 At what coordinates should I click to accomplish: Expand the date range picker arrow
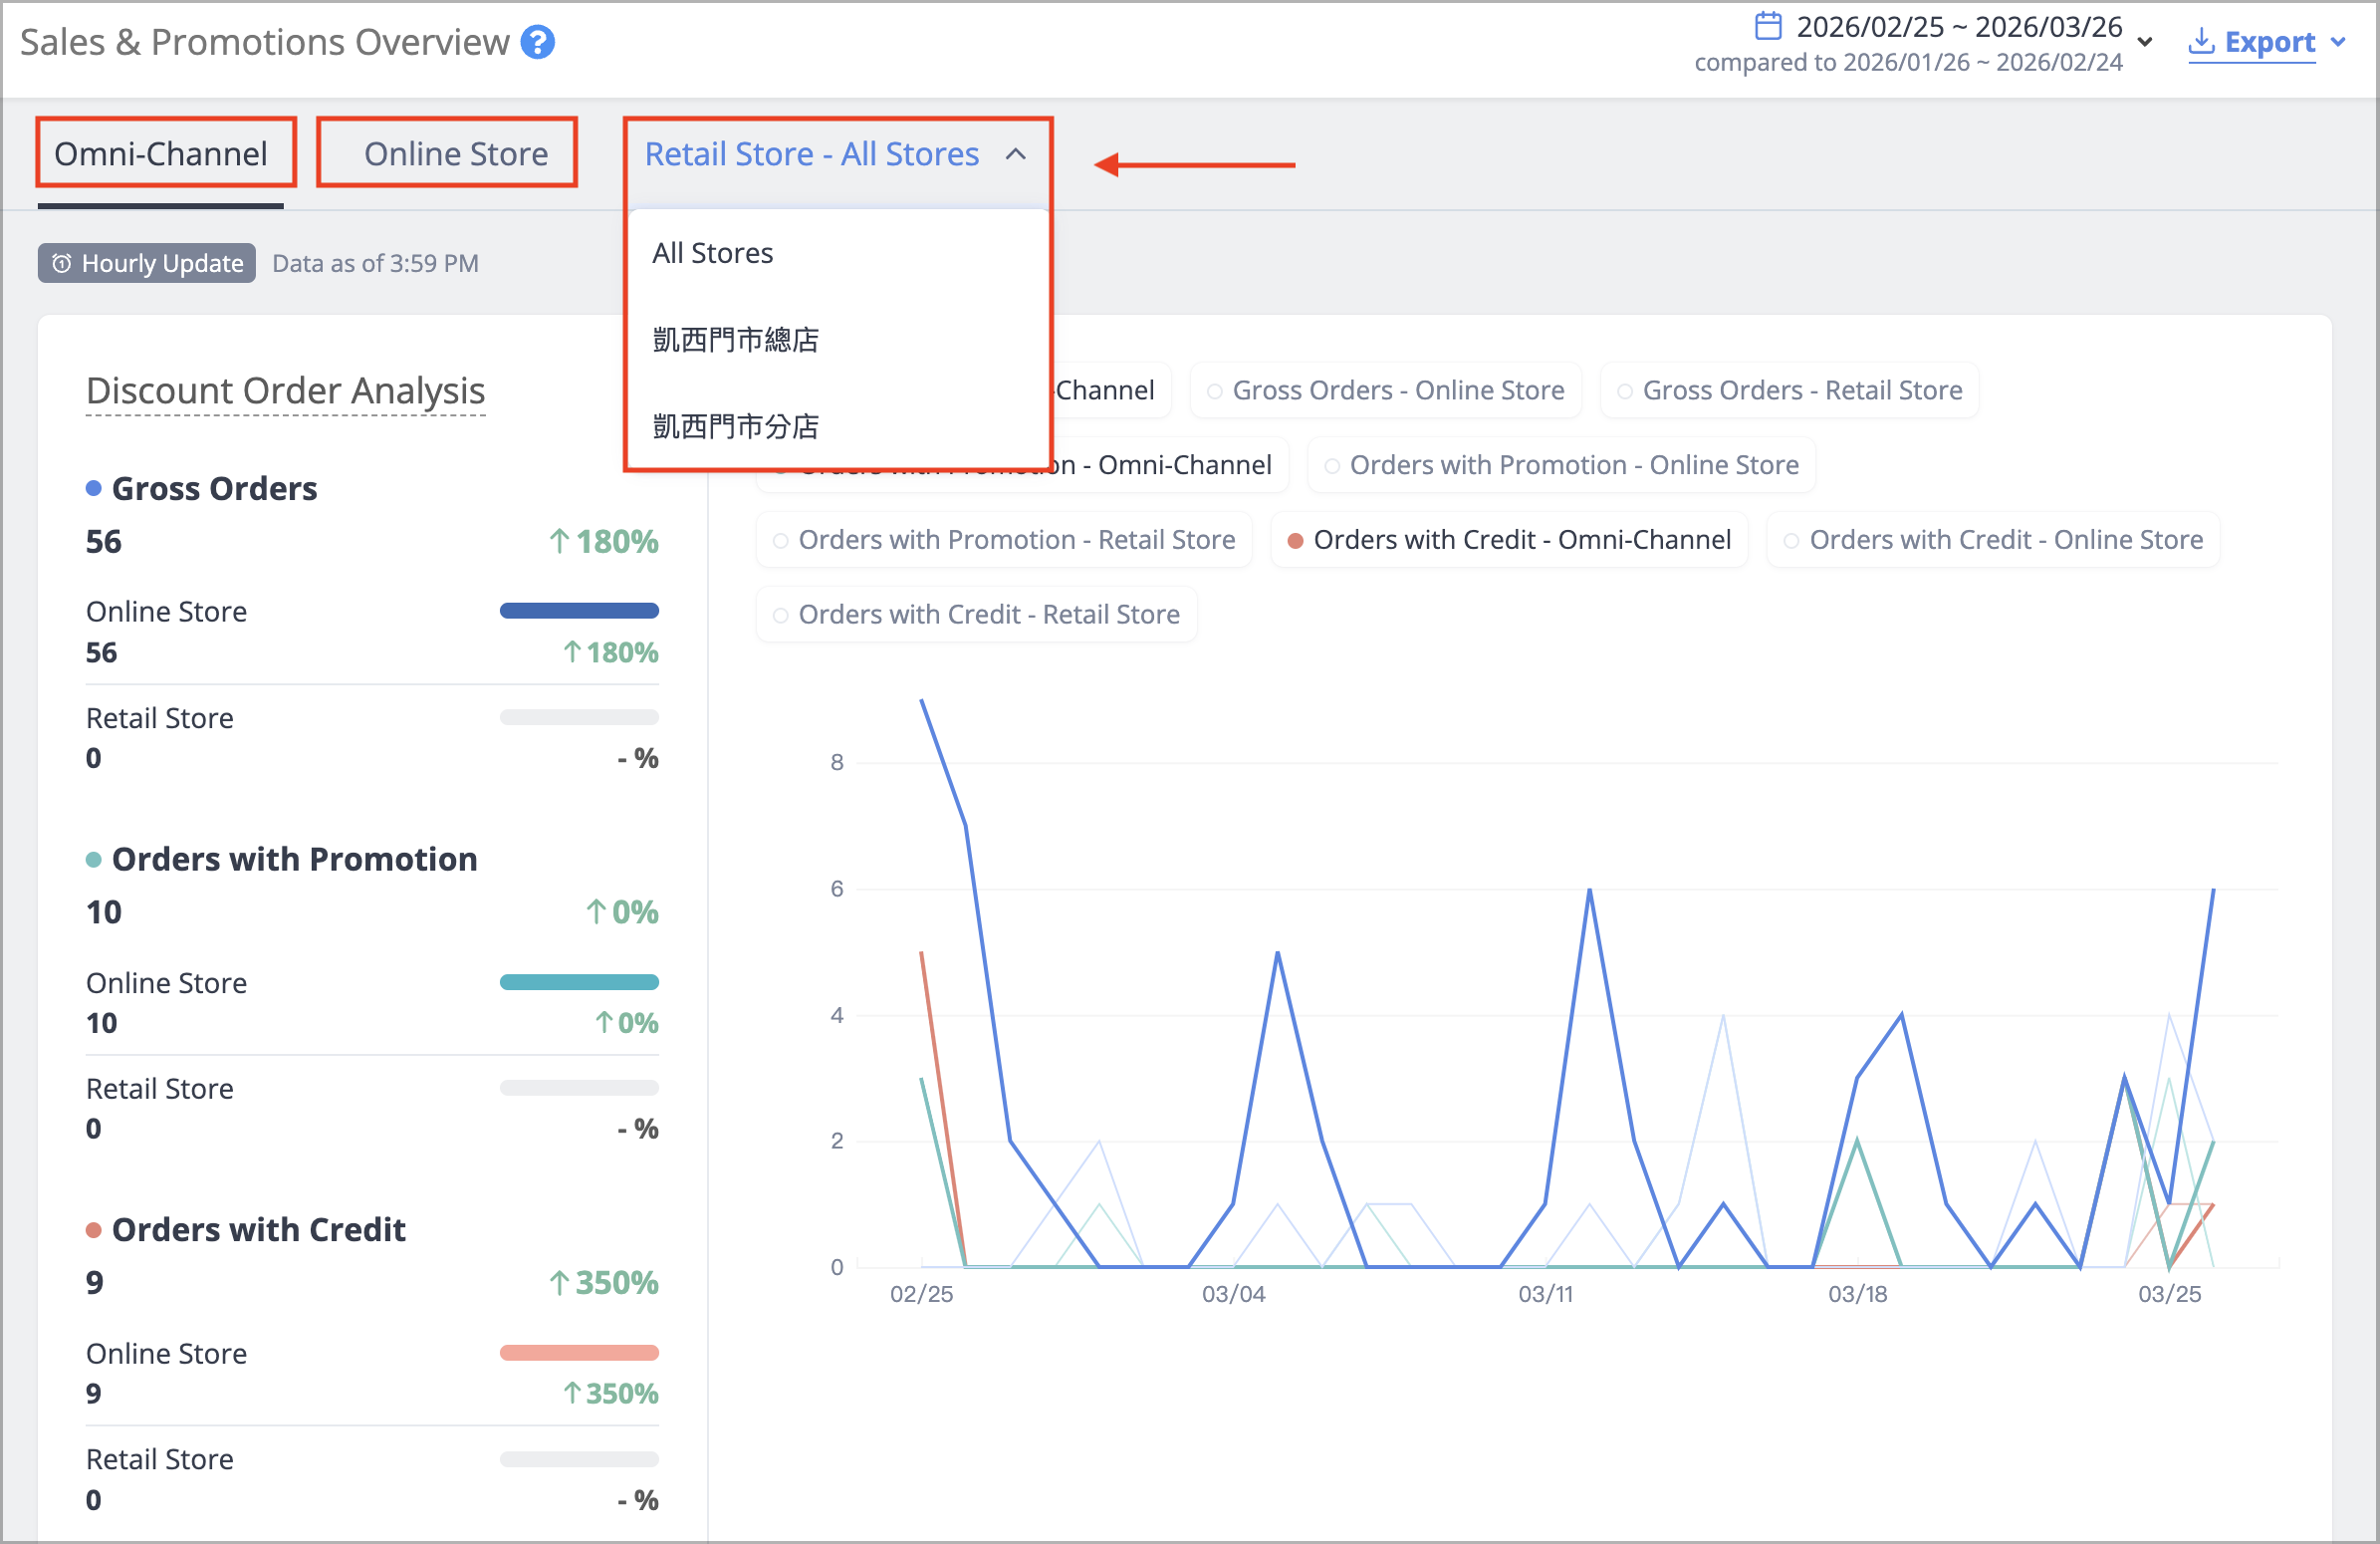2145,42
